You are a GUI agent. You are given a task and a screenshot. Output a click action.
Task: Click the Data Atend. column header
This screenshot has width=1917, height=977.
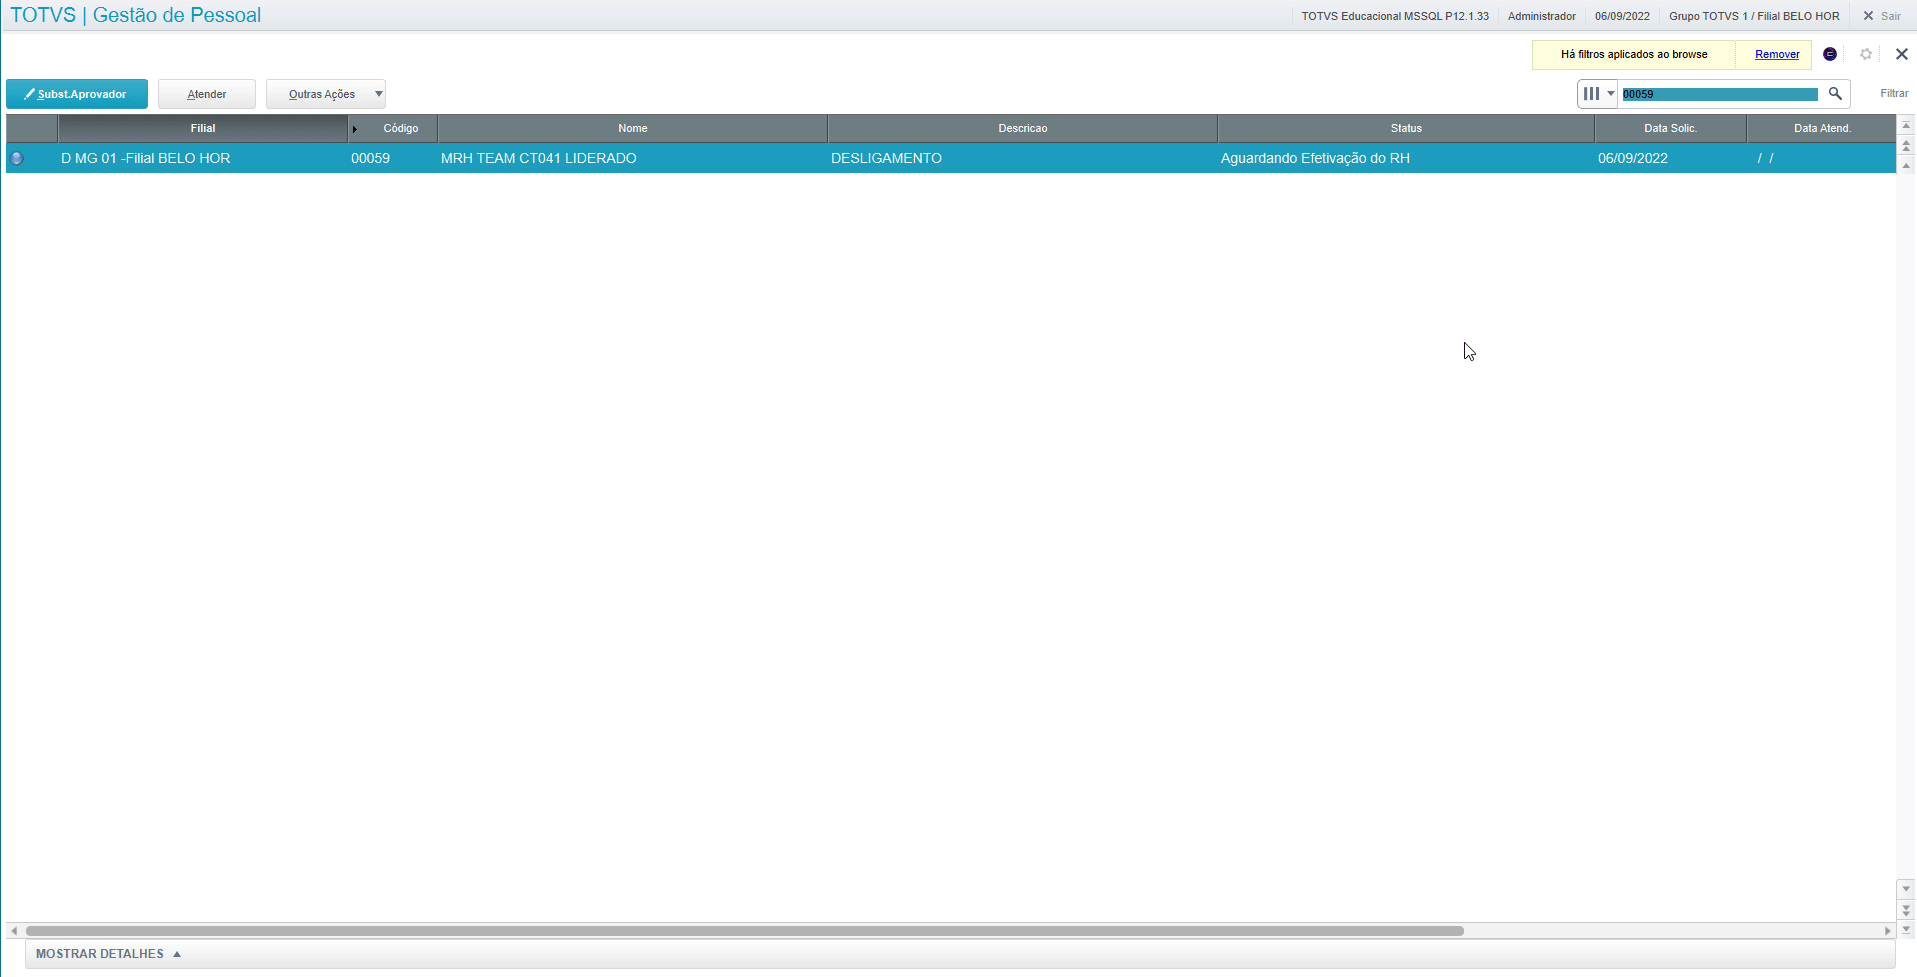1822,128
